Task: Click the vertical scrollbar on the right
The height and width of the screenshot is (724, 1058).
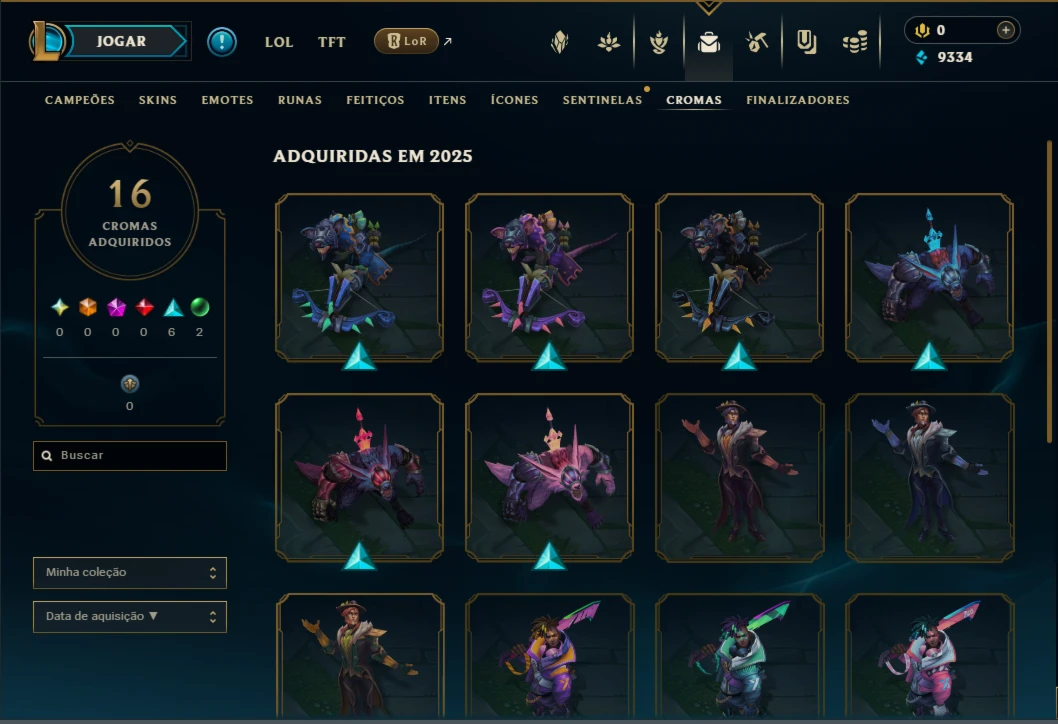Action: (x=1049, y=291)
